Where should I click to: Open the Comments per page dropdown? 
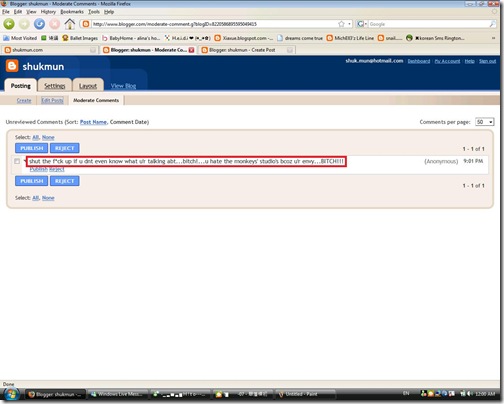485,122
